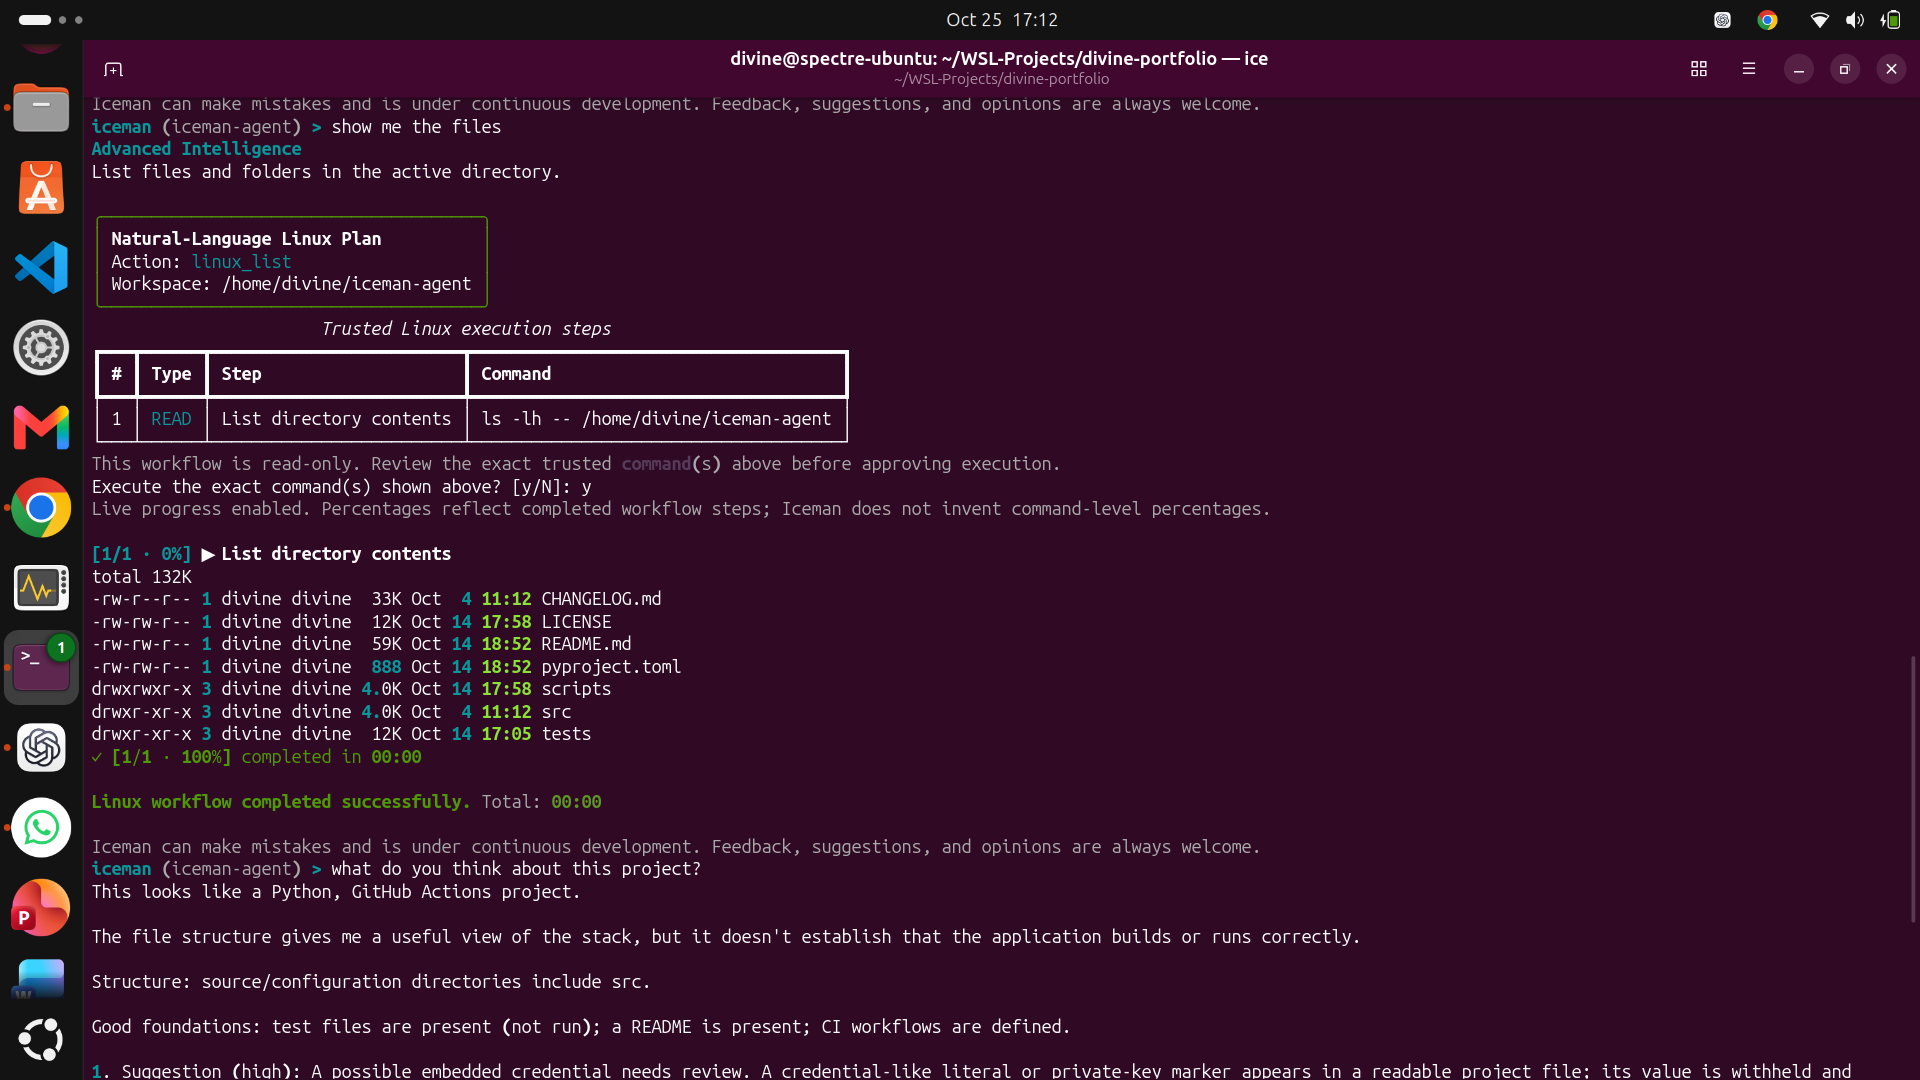Open Ubuntu Show Applications button
The height and width of the screenshot is (1080, 1920).
(x=41, y=1040)
